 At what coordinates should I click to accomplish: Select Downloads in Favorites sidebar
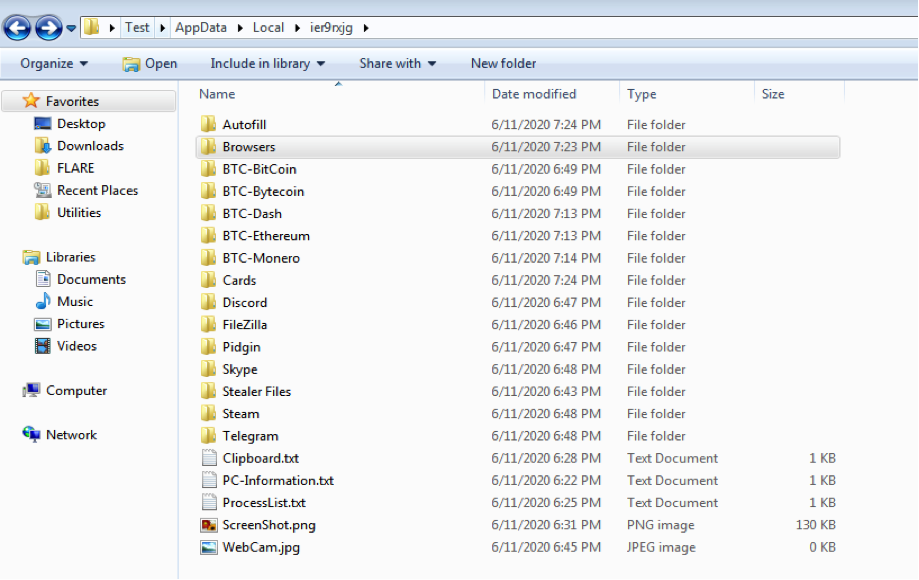[90, 146]
